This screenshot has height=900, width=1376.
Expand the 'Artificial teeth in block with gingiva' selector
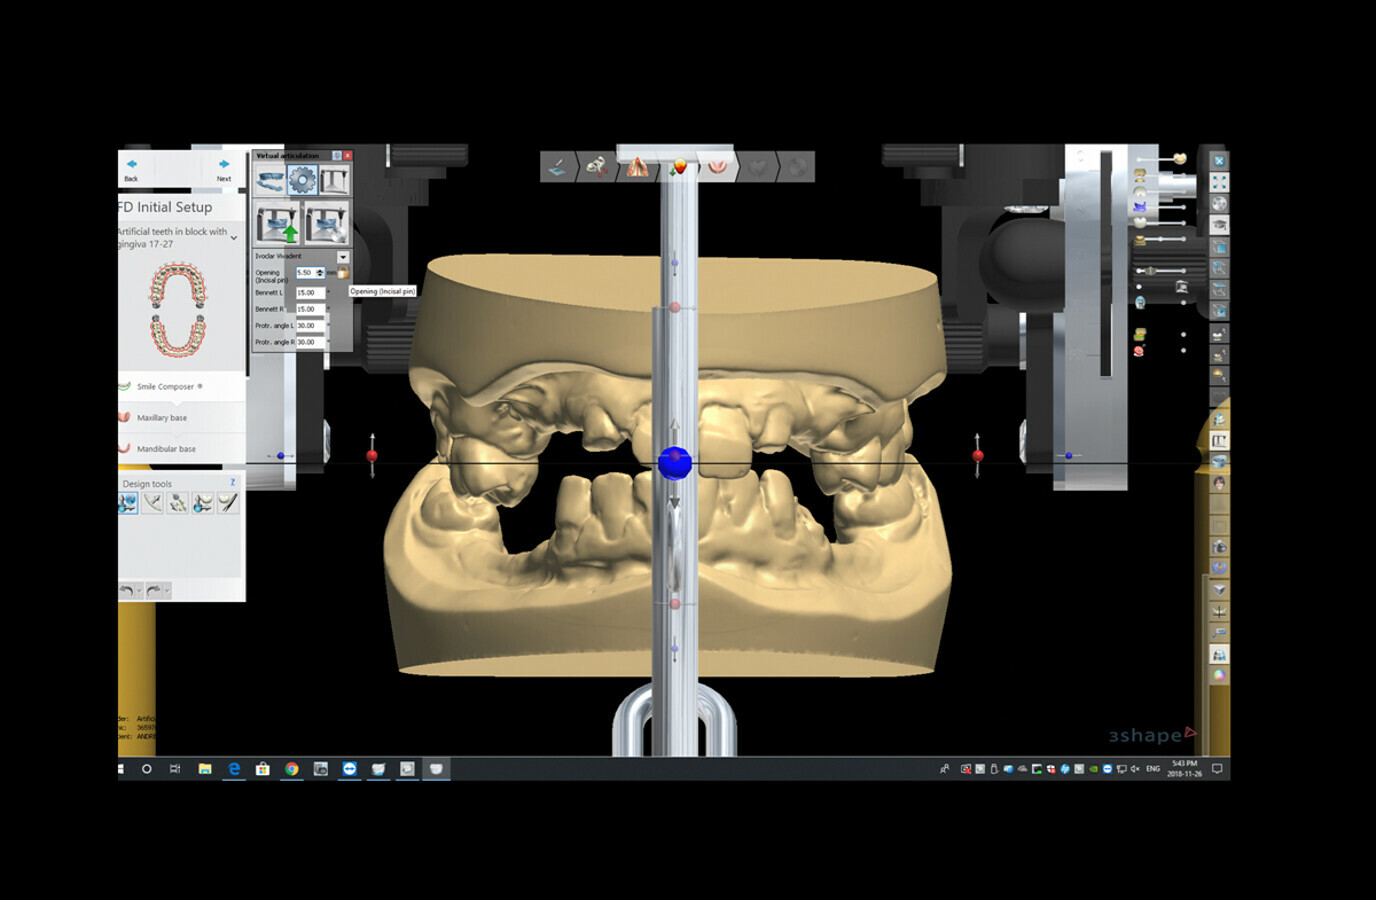tap(233, 237)
